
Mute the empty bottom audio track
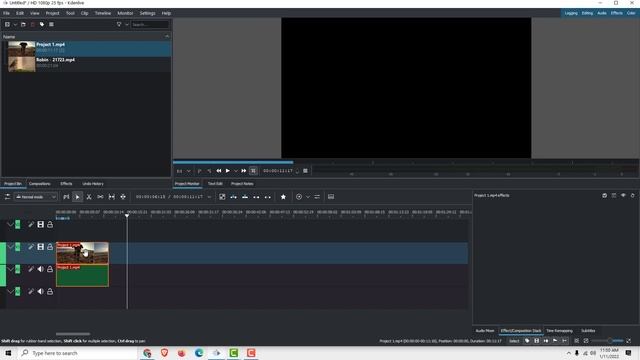click(40, 291)
